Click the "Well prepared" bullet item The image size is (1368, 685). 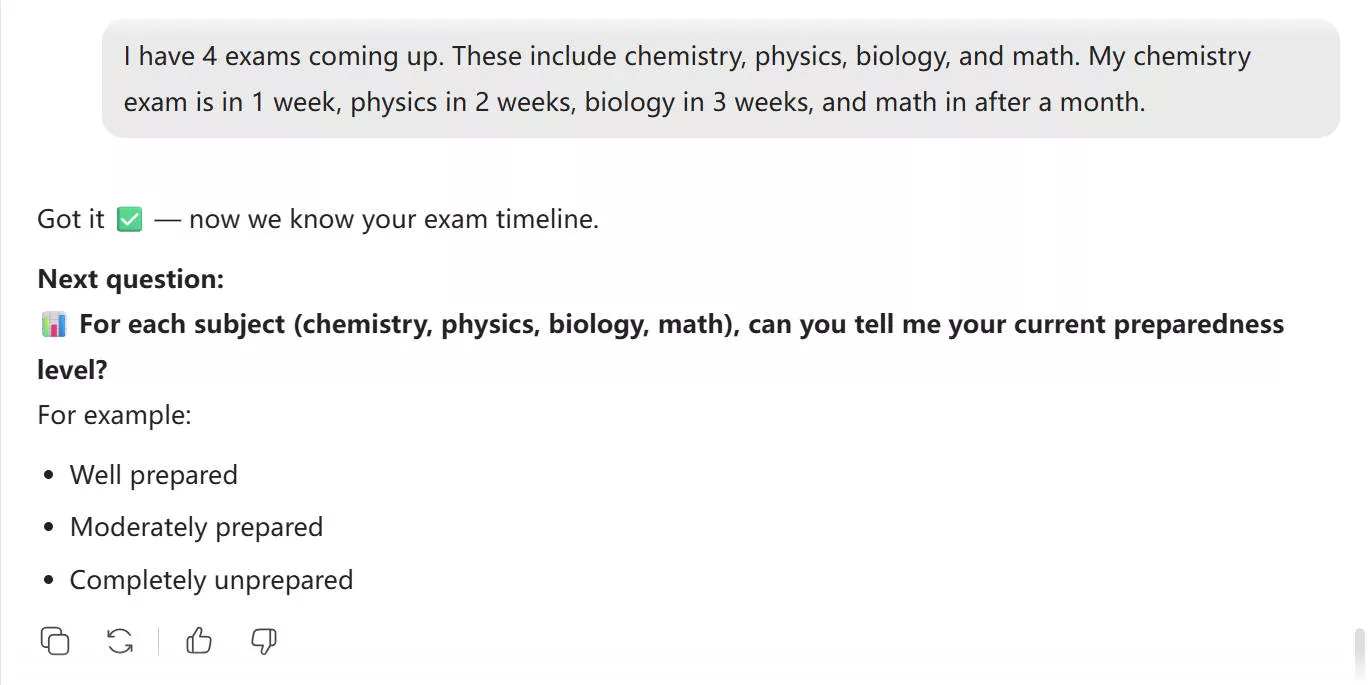click(153, 475)
